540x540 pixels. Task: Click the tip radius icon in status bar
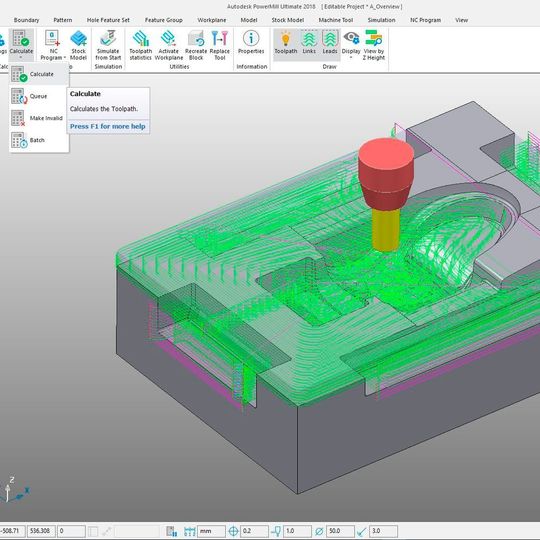[362, 531]
